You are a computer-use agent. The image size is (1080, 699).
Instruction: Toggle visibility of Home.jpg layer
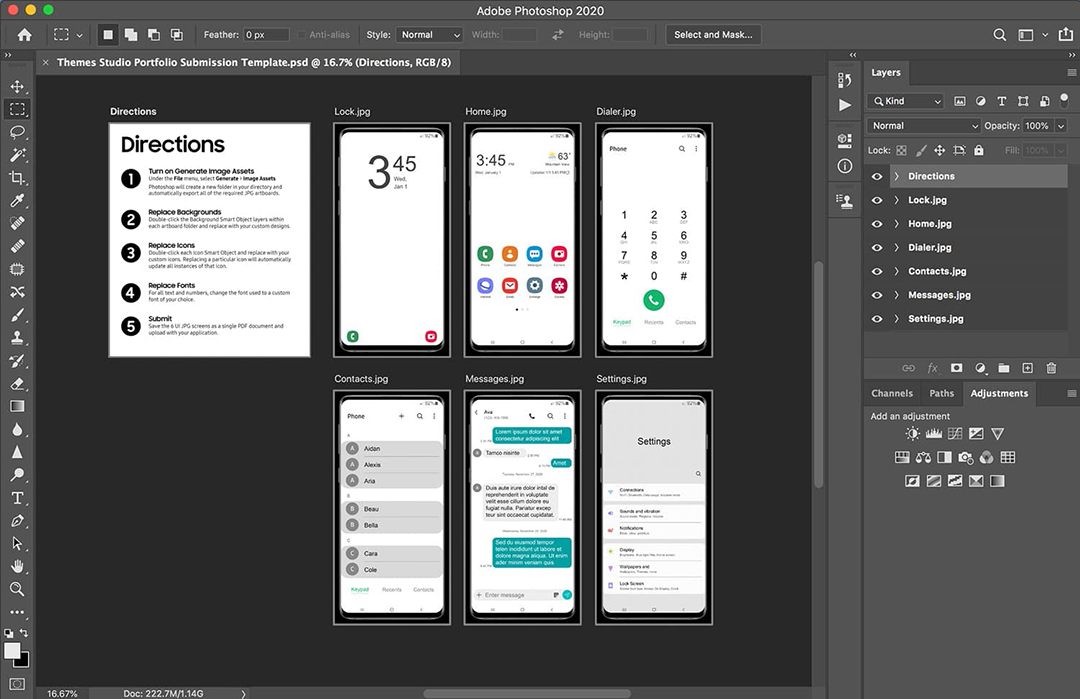877,224
